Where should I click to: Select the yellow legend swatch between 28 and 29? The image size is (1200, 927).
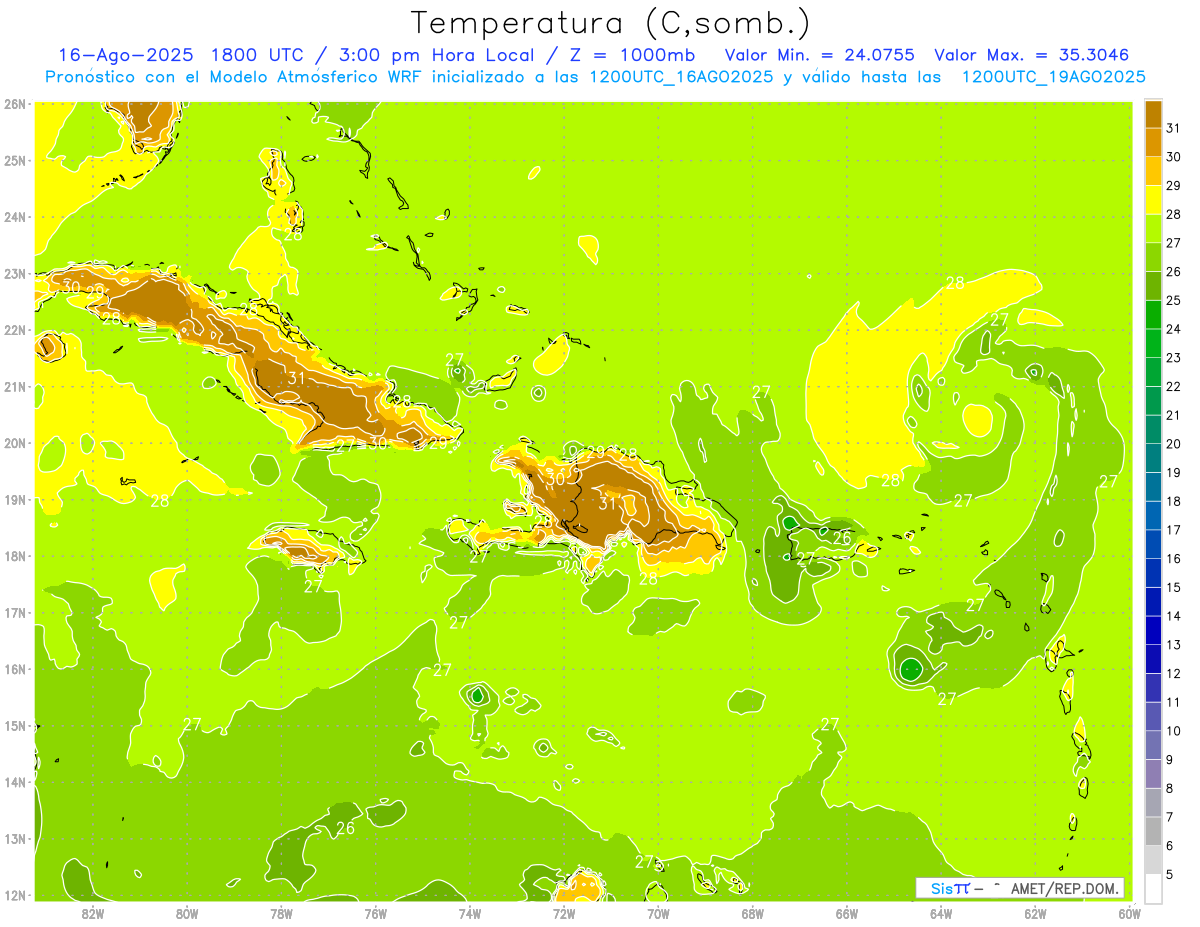click(x=1153, y=201)
